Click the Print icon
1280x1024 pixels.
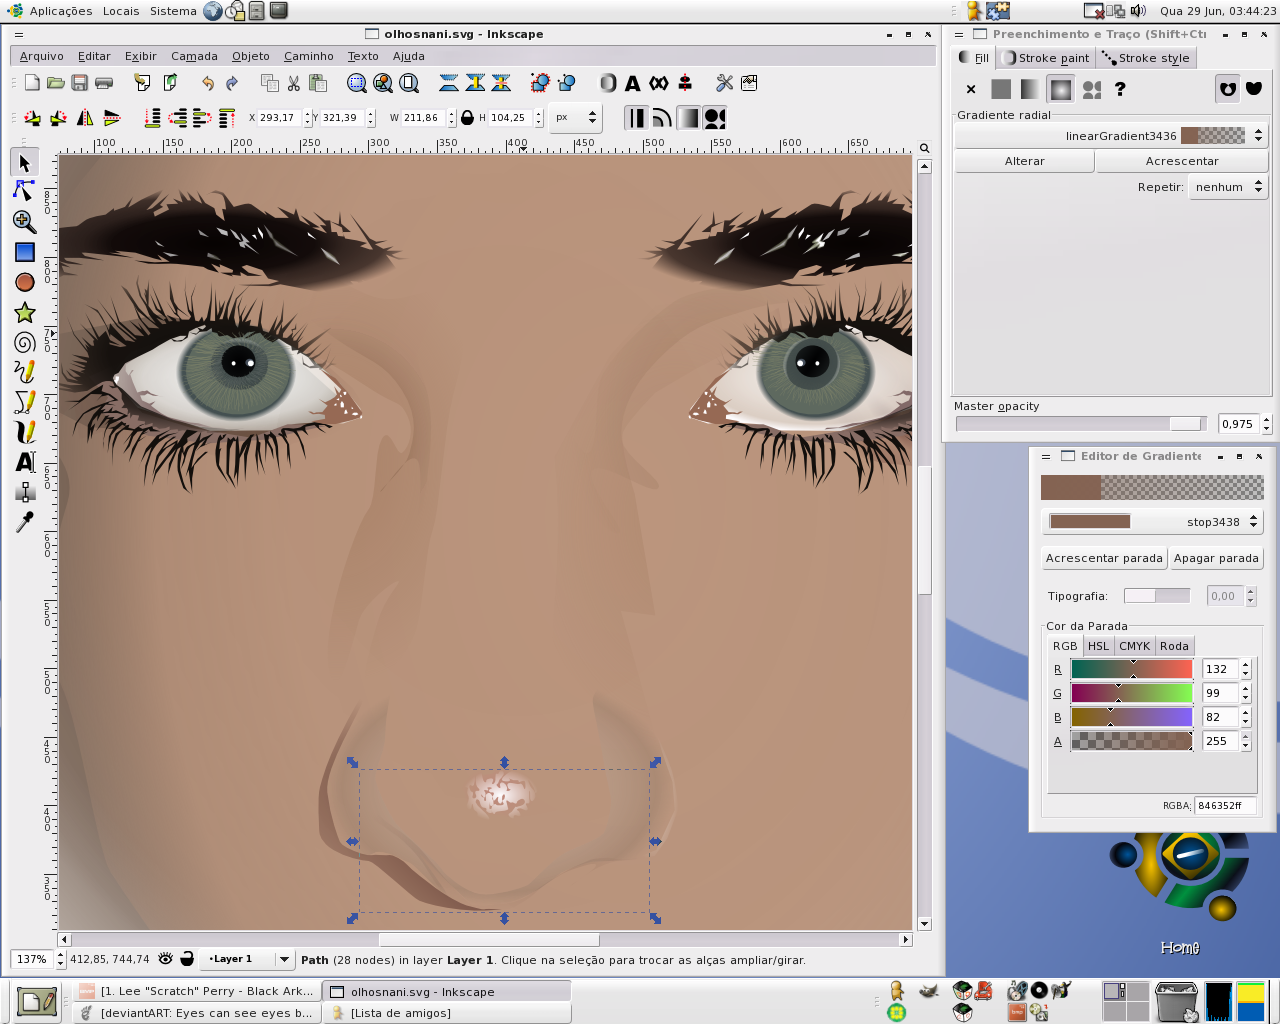point(104,83)
